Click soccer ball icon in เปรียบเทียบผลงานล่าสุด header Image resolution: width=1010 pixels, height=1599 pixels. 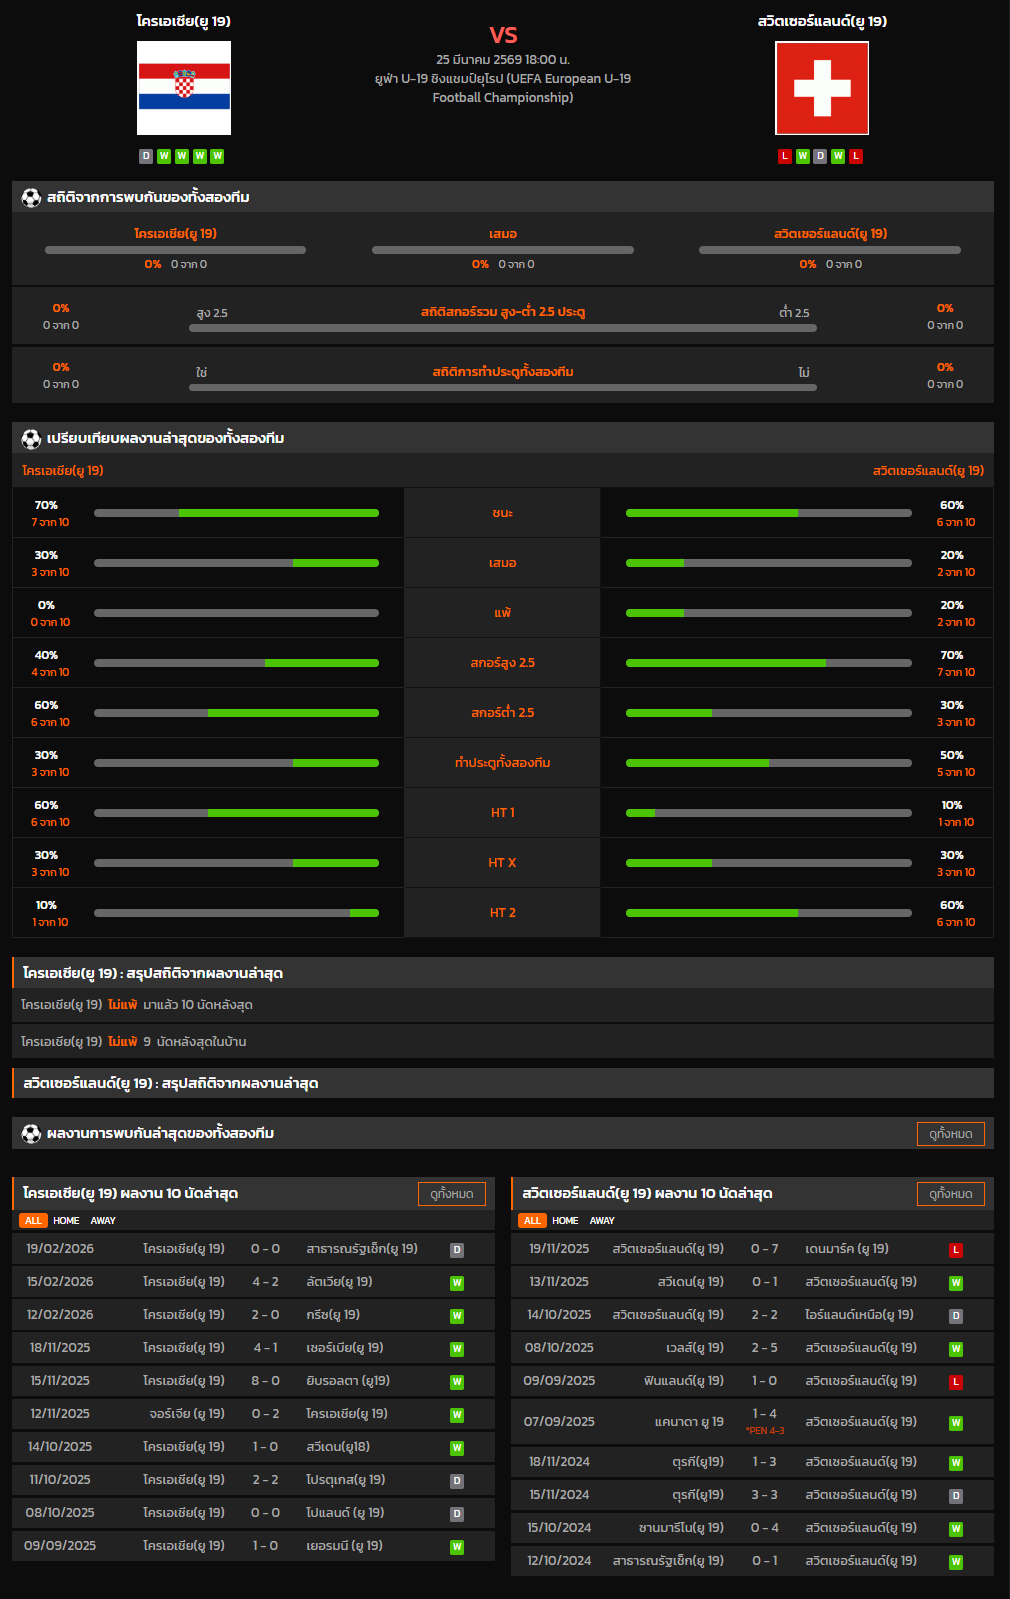[x=31, y=439]
